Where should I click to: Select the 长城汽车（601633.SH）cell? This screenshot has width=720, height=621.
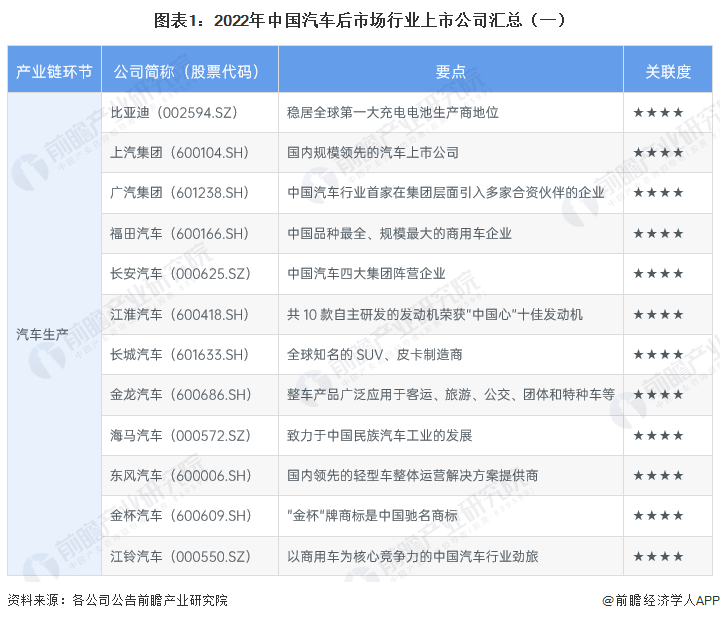pyautogui.click(x=190, y=355)
